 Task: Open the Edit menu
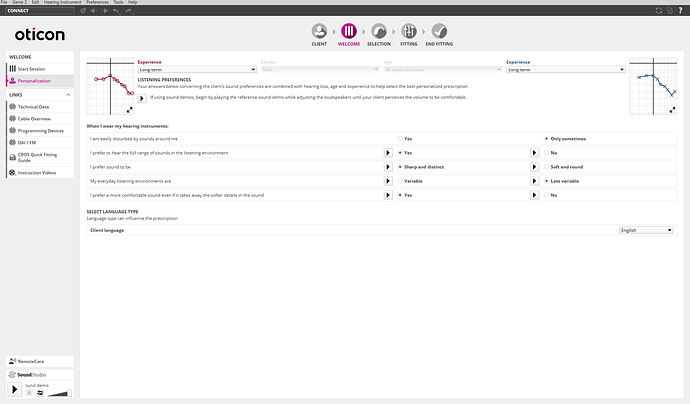tap(35, 2)
